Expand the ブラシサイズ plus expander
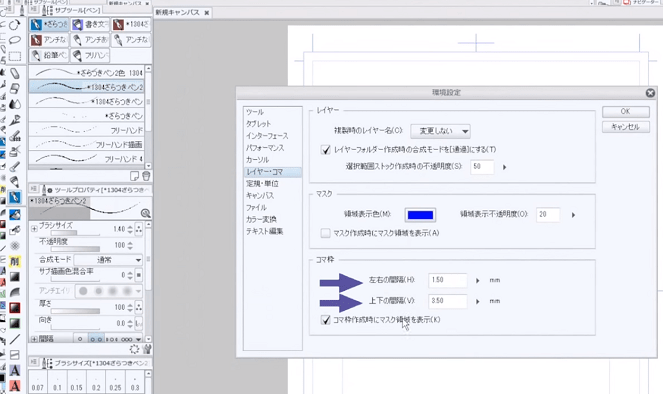The image size is (663, 394). point(34,229)
